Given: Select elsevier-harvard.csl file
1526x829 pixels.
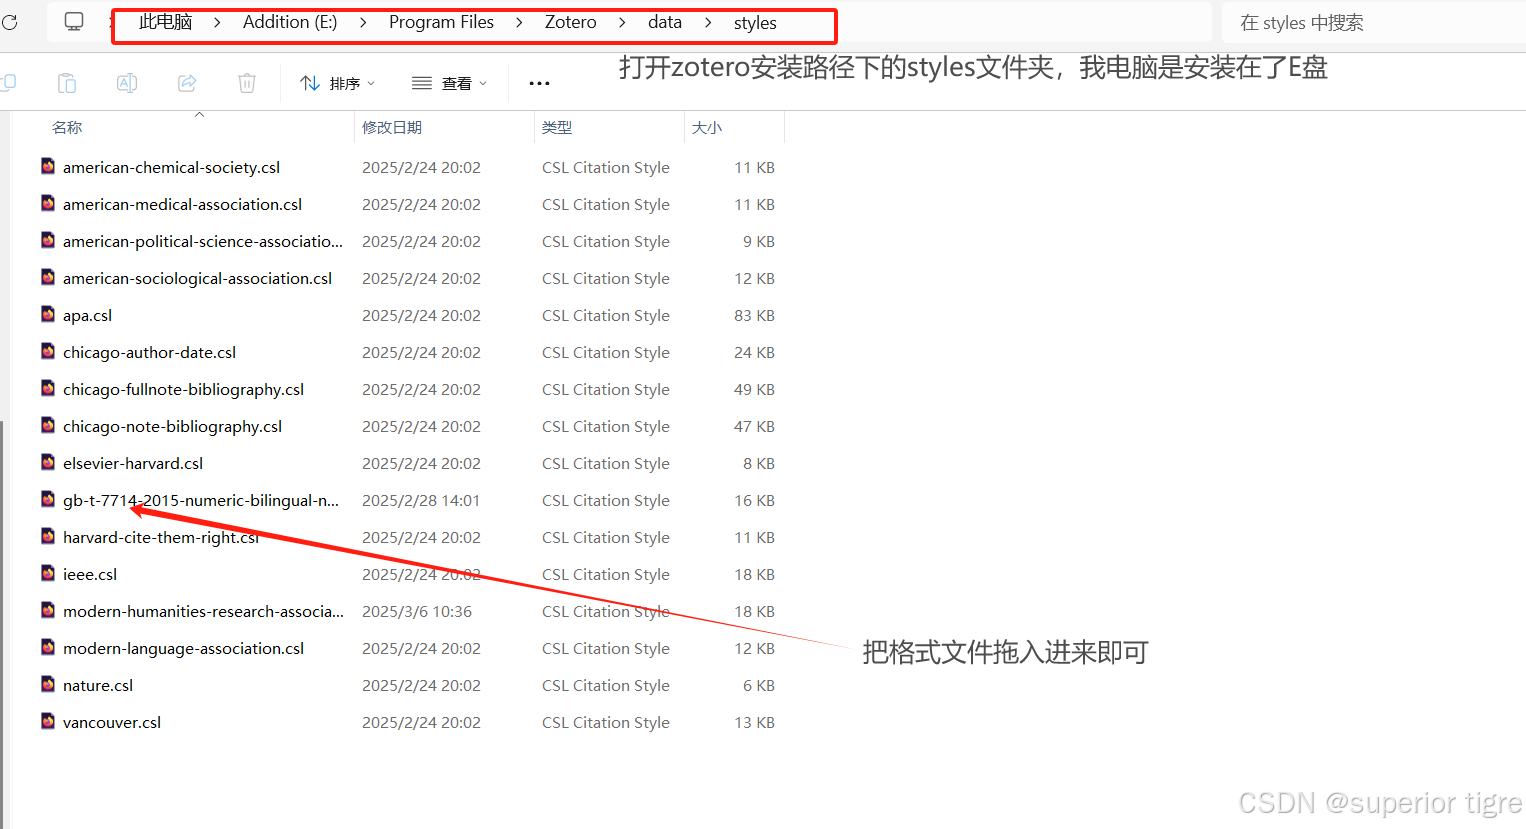Looking at the screenshot, I should [x=133, y=464].
